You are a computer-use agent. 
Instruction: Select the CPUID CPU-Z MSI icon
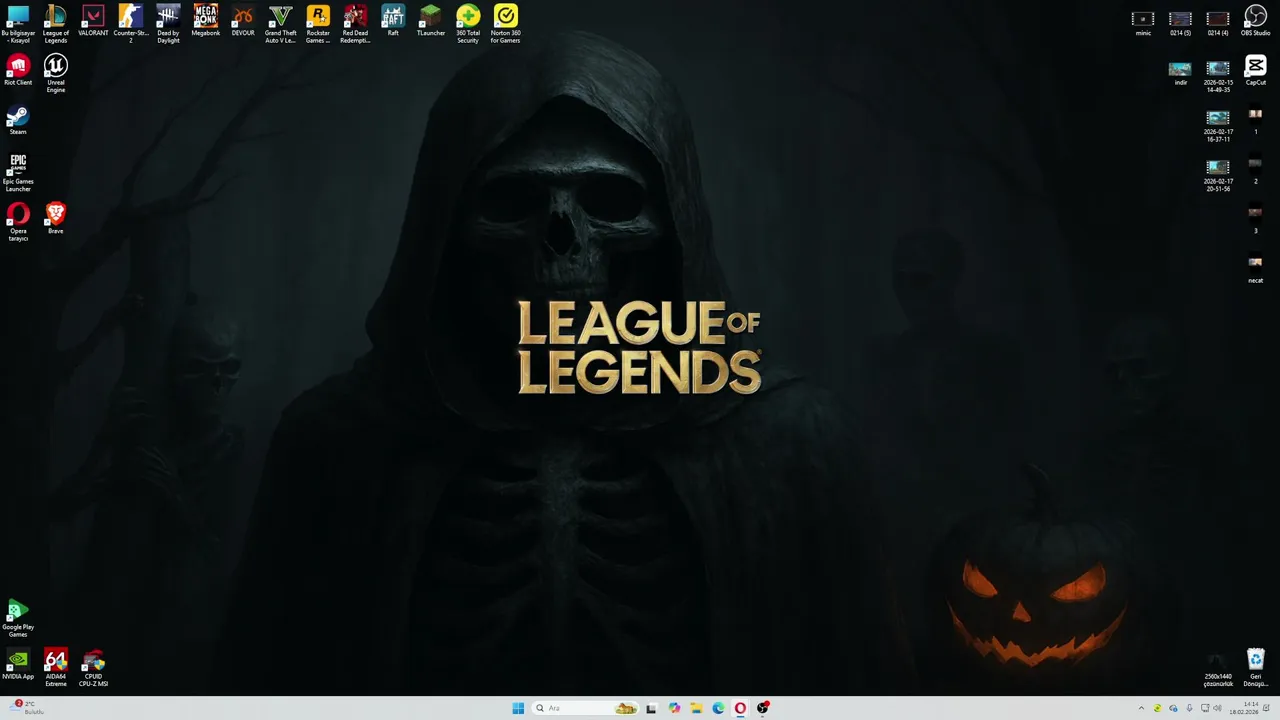pyautogui.click(x=93, y=668)
